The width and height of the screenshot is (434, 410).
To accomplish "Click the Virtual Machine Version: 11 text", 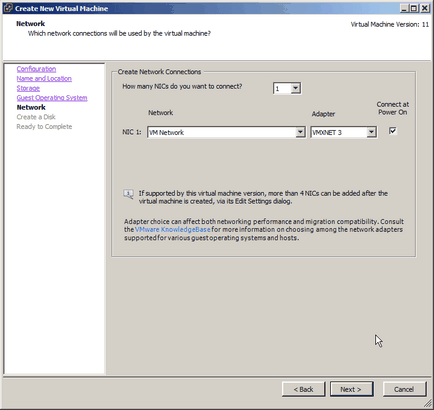I will 390,24.
